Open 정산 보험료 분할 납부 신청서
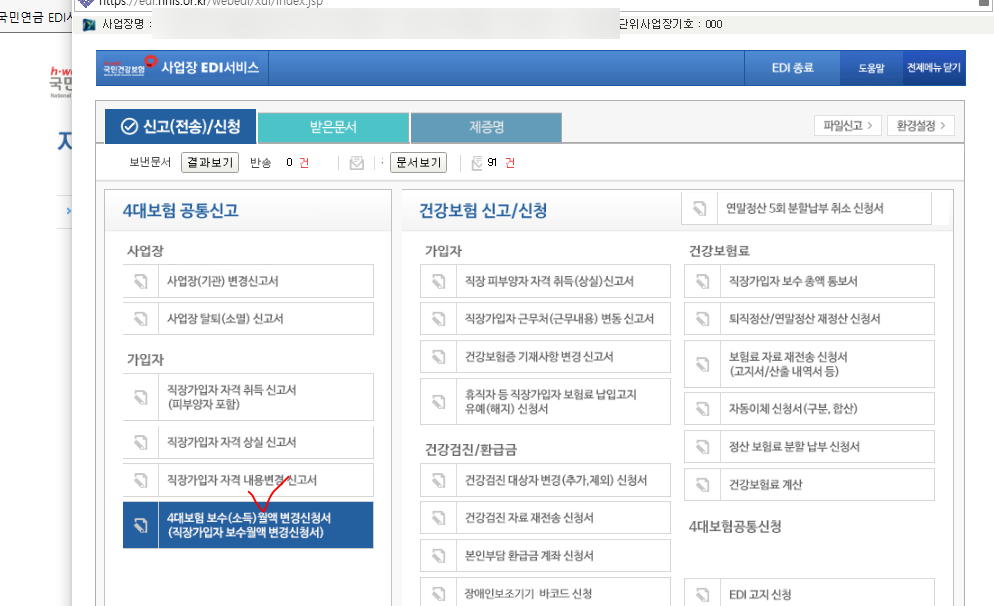994x606 pixels. click(x=810, y=447)
